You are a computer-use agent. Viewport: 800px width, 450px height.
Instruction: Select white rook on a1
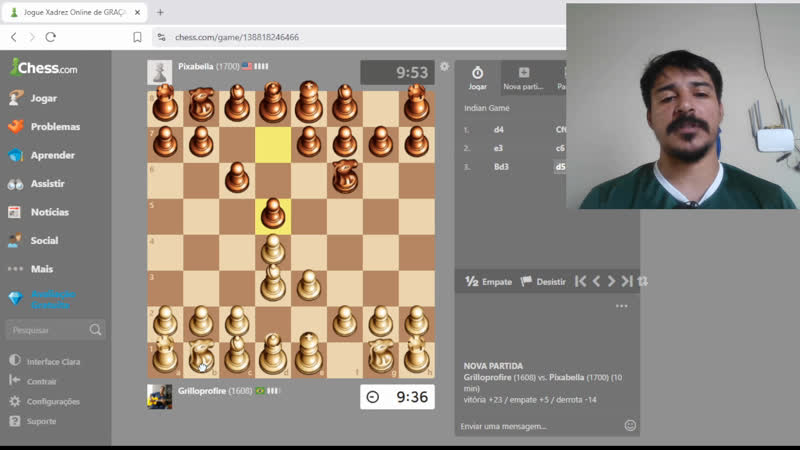(x=165, y=360)
